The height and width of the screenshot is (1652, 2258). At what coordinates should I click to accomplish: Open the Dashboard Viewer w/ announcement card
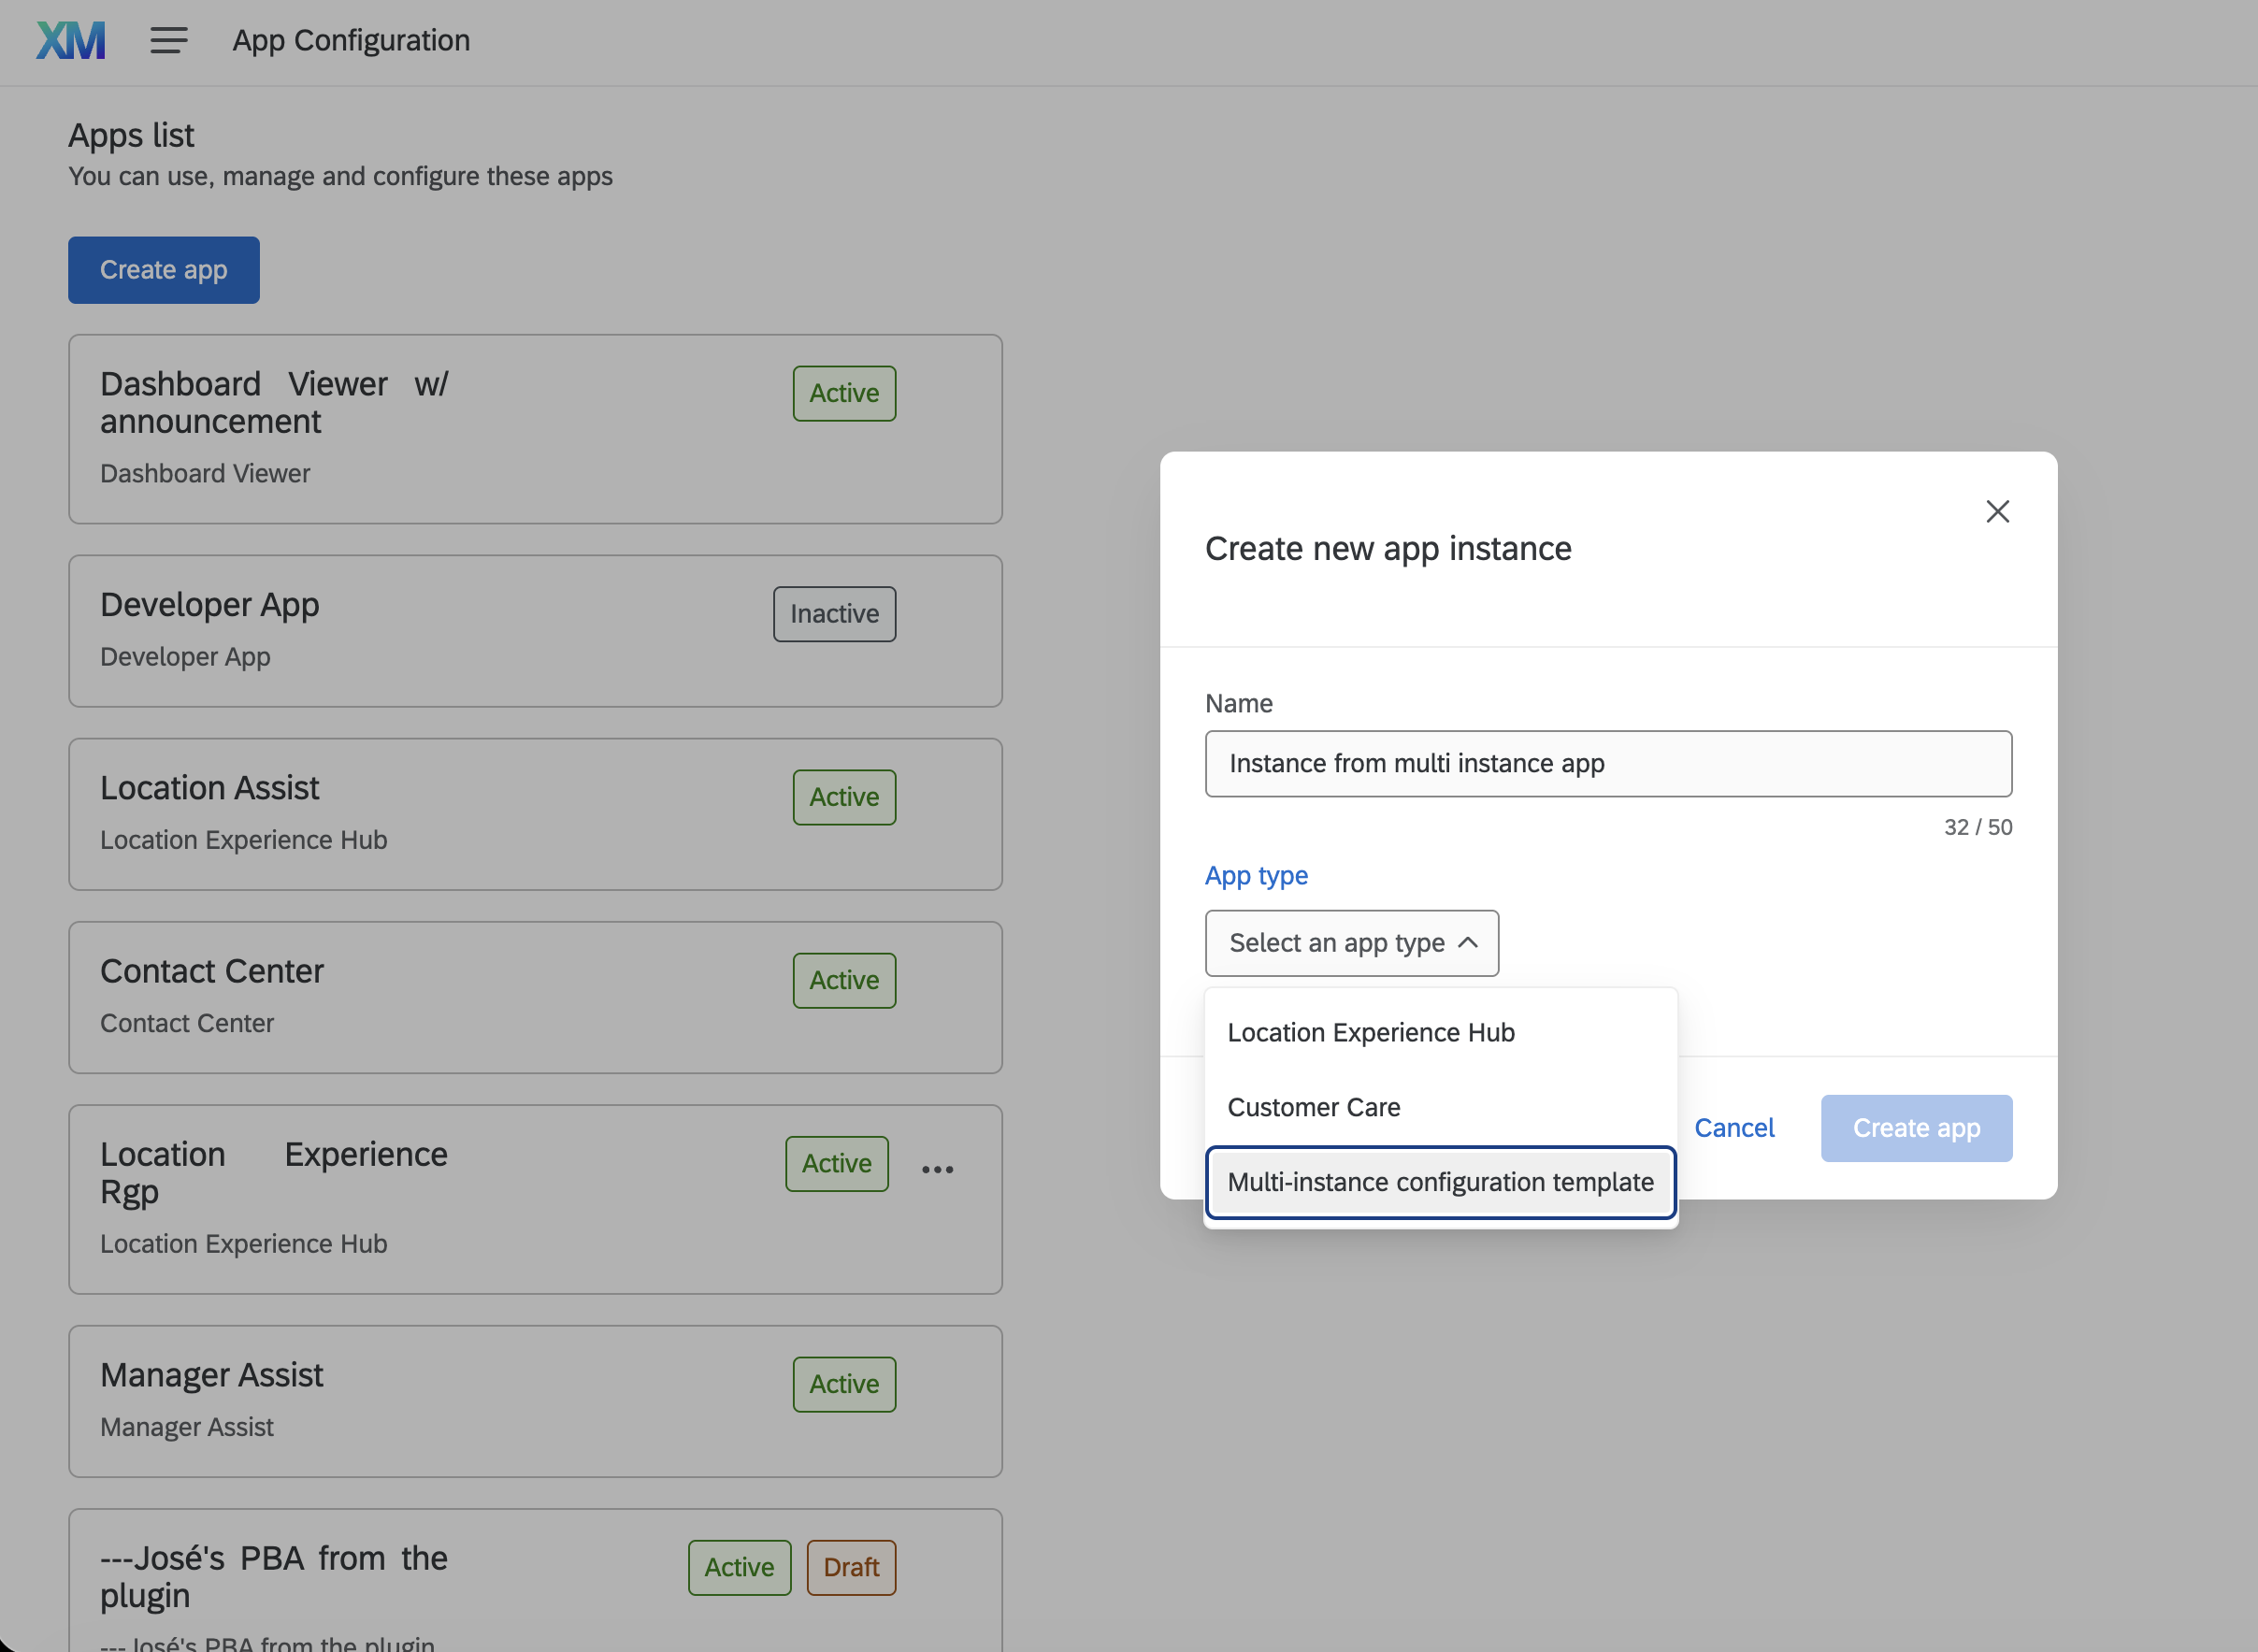coord(535,429)
